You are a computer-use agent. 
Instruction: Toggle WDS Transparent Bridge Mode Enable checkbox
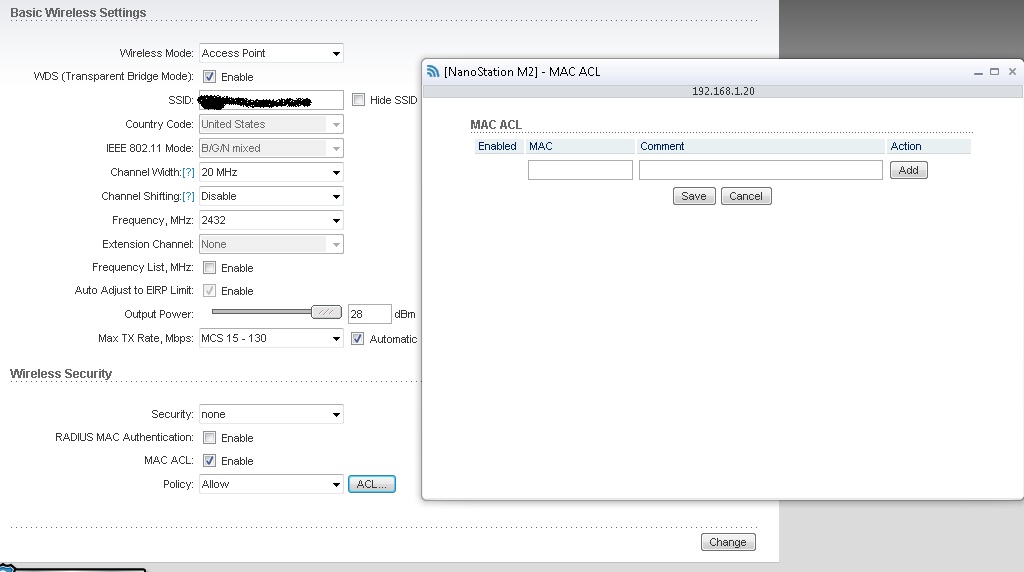pos(209,76)
